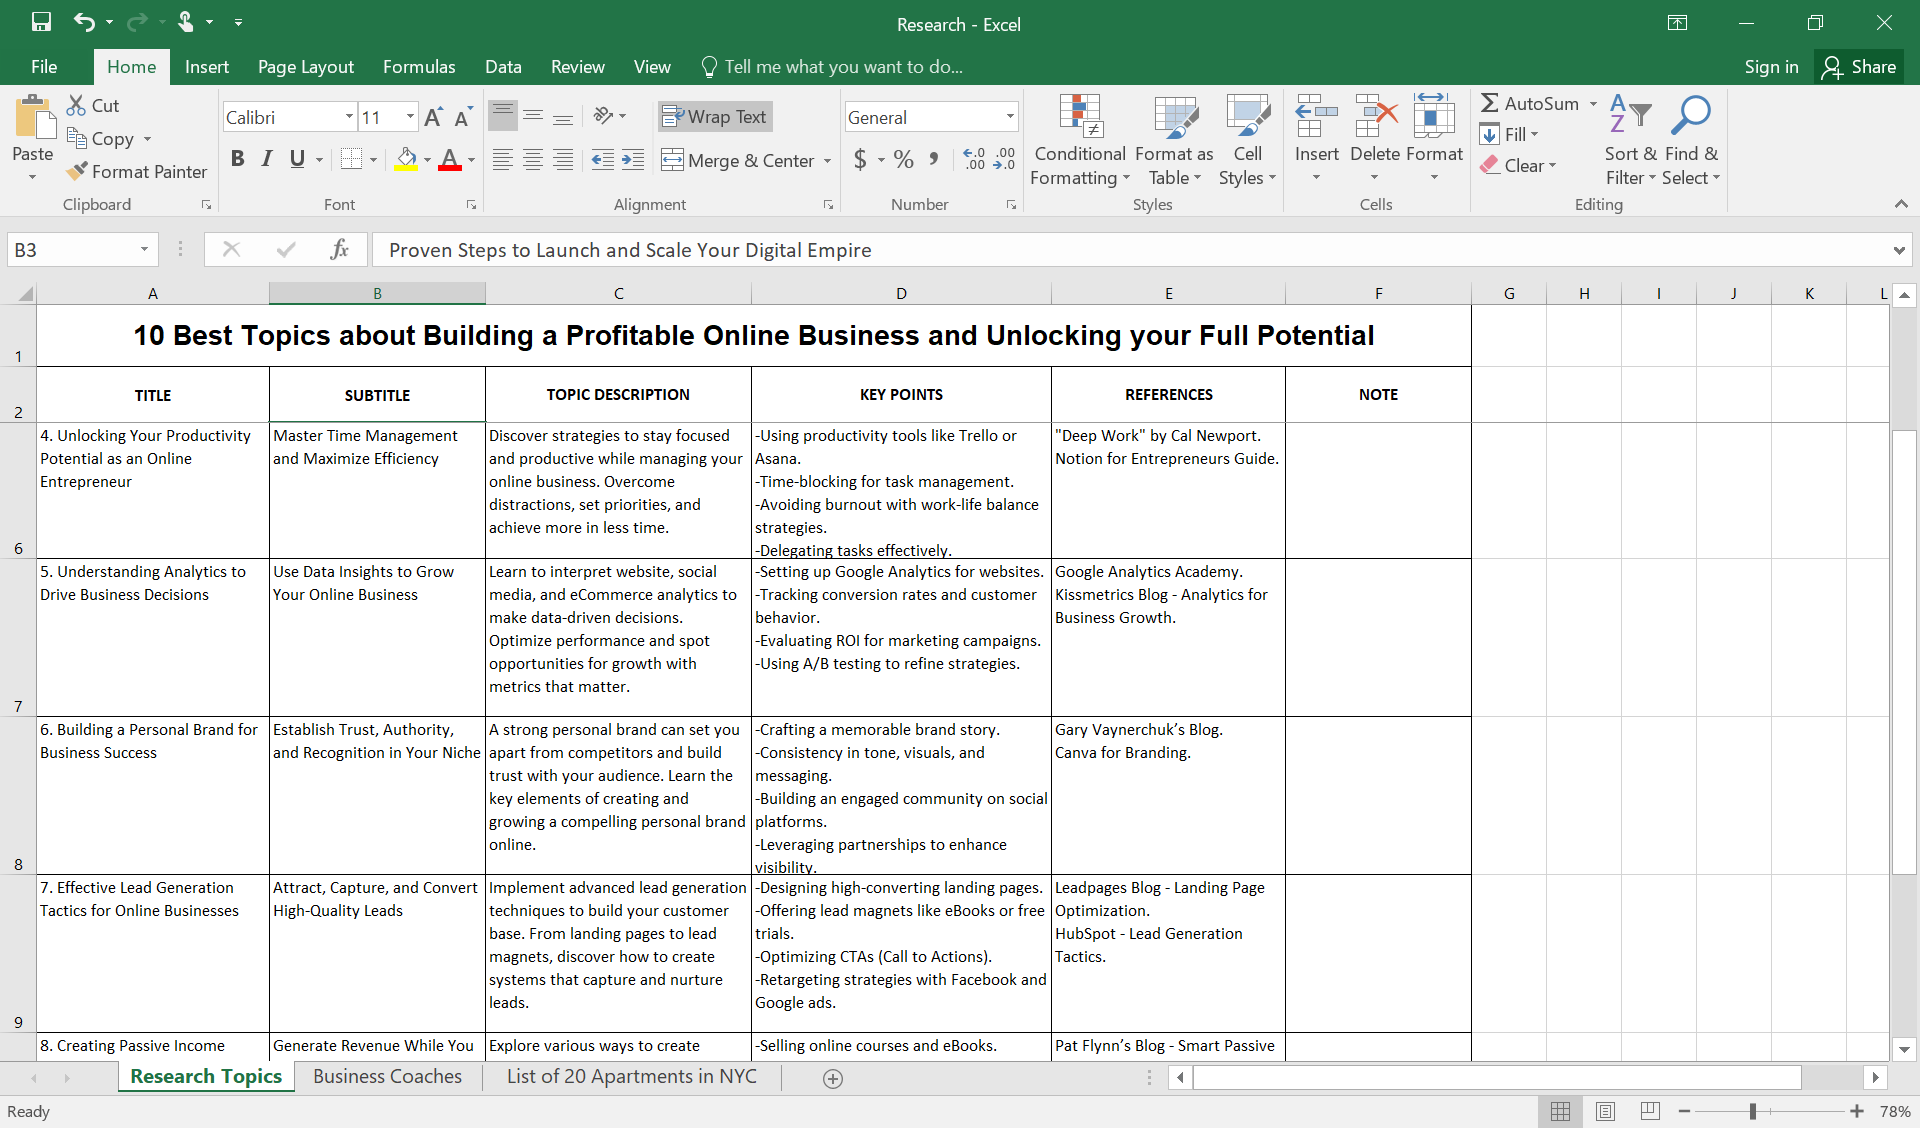This screenshot has height=1128, width=1920.
Task: Switch to List of 20 Apartments in NYC sheet
Action: point(632,1077)
